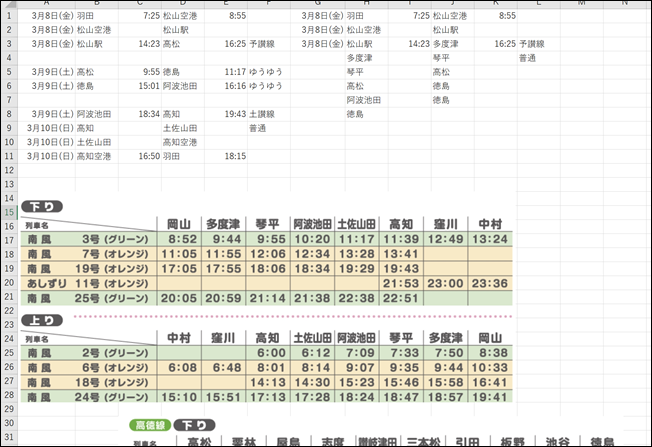The width and height of the screenshot is (652, 447).
Task: Click the 18:34 阿波池田 time for 南風 19号
Action: [x=312, y=269]
